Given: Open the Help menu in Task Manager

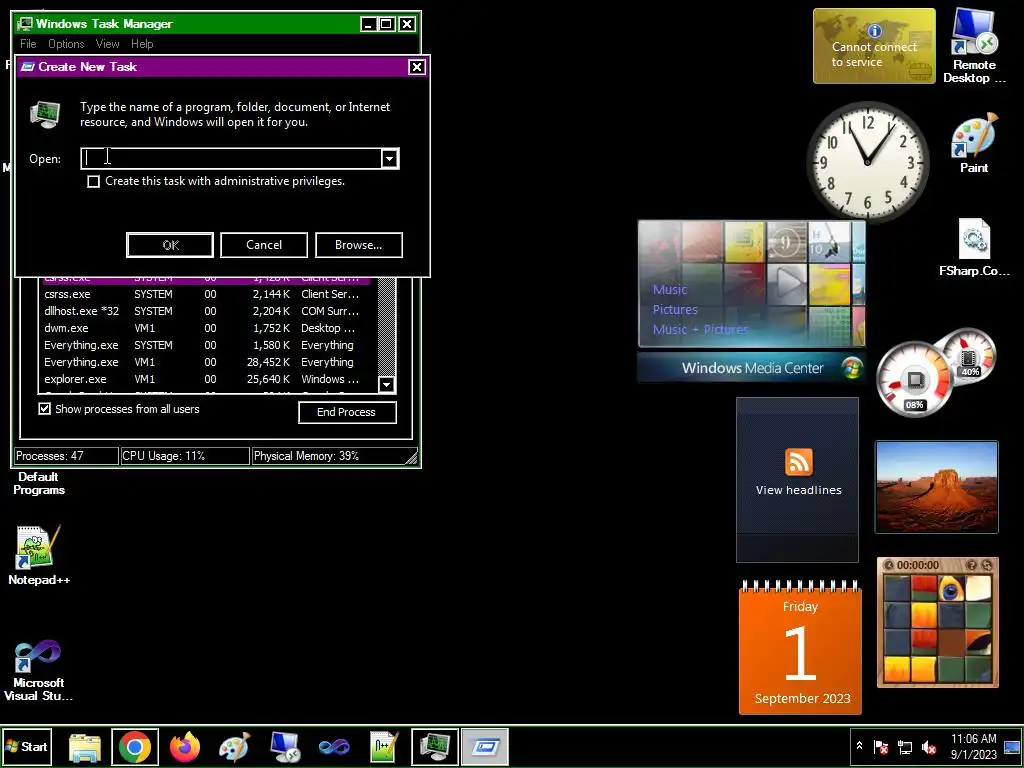Looking at the screenshot, I should [142, 44].
